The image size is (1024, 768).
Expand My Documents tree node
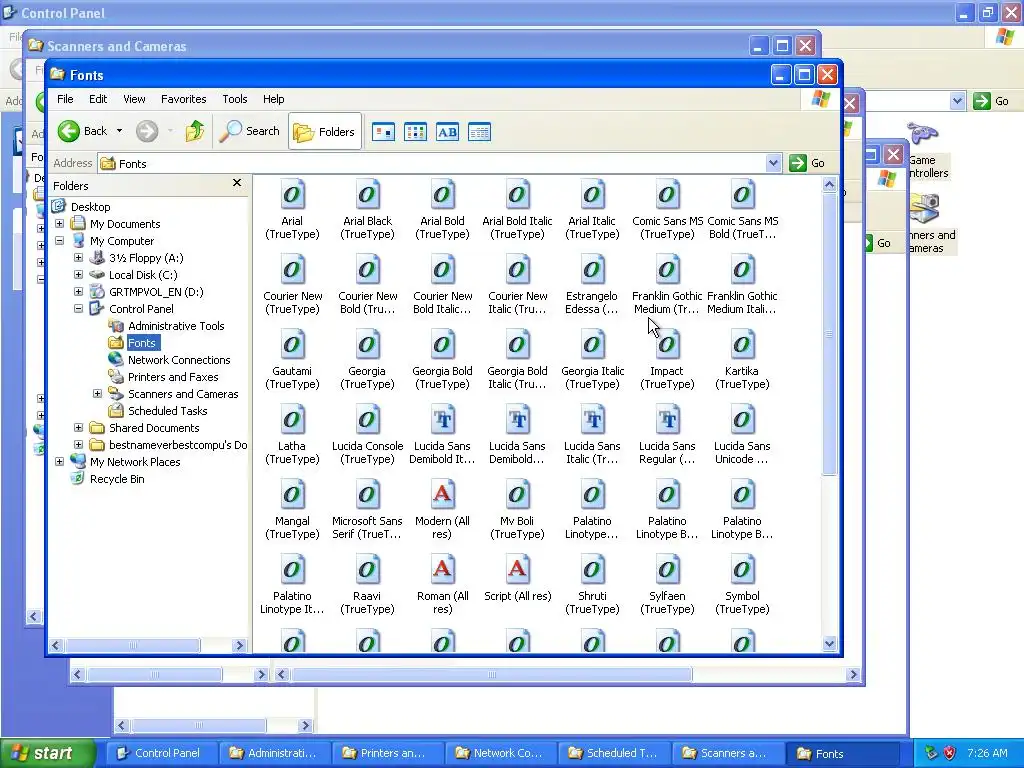[x=59, y=224]
